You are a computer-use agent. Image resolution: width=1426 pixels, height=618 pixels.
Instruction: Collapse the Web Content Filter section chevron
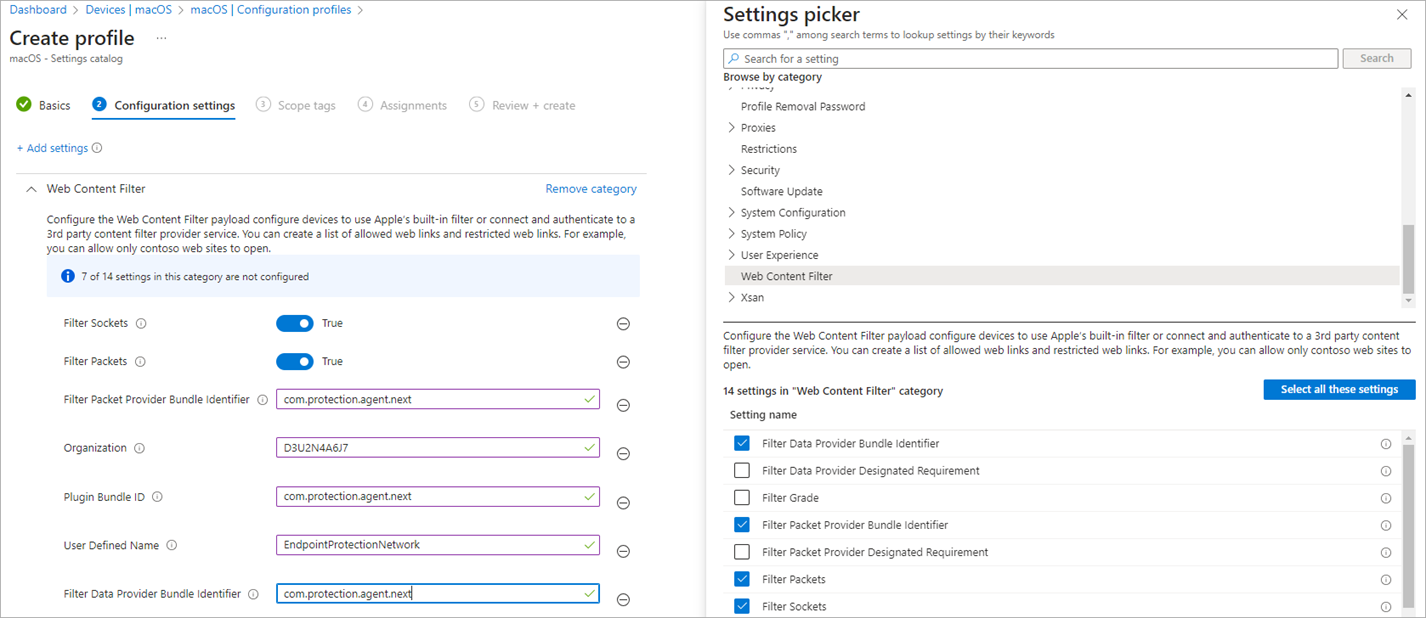[28, 187]
